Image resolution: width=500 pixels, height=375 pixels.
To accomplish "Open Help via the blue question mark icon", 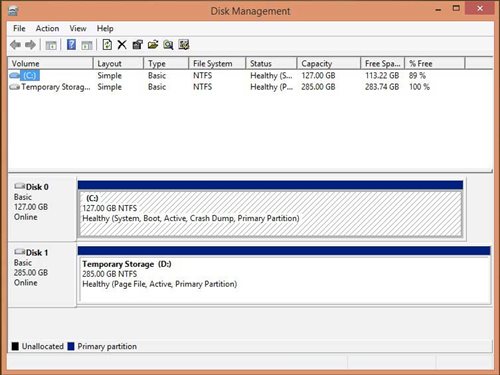I will click(71, 45).
